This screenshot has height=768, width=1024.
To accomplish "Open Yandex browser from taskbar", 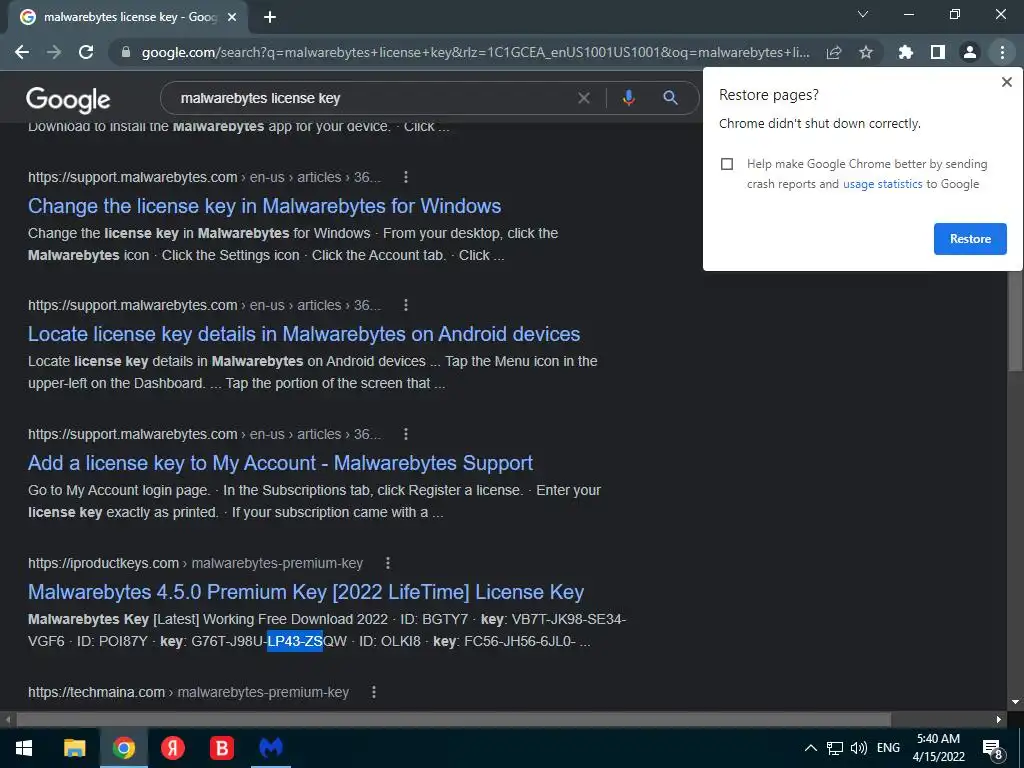I will pos(172,748).
